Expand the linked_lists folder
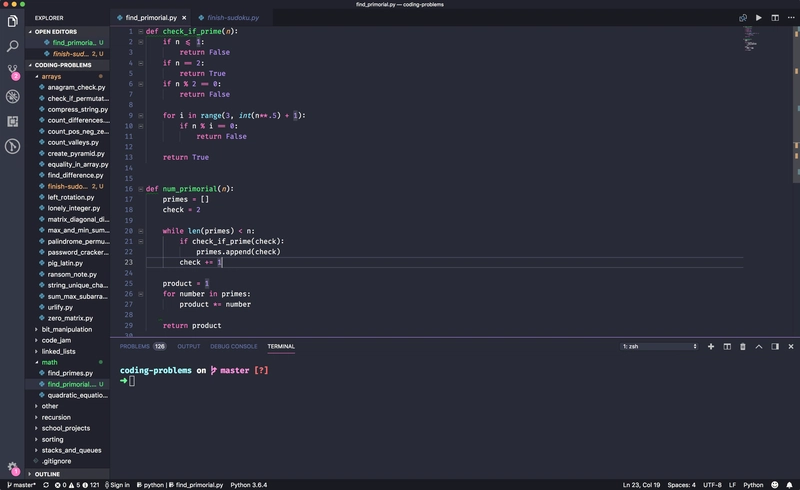This screenshot has width=800, height=490. tap(67, 351)
